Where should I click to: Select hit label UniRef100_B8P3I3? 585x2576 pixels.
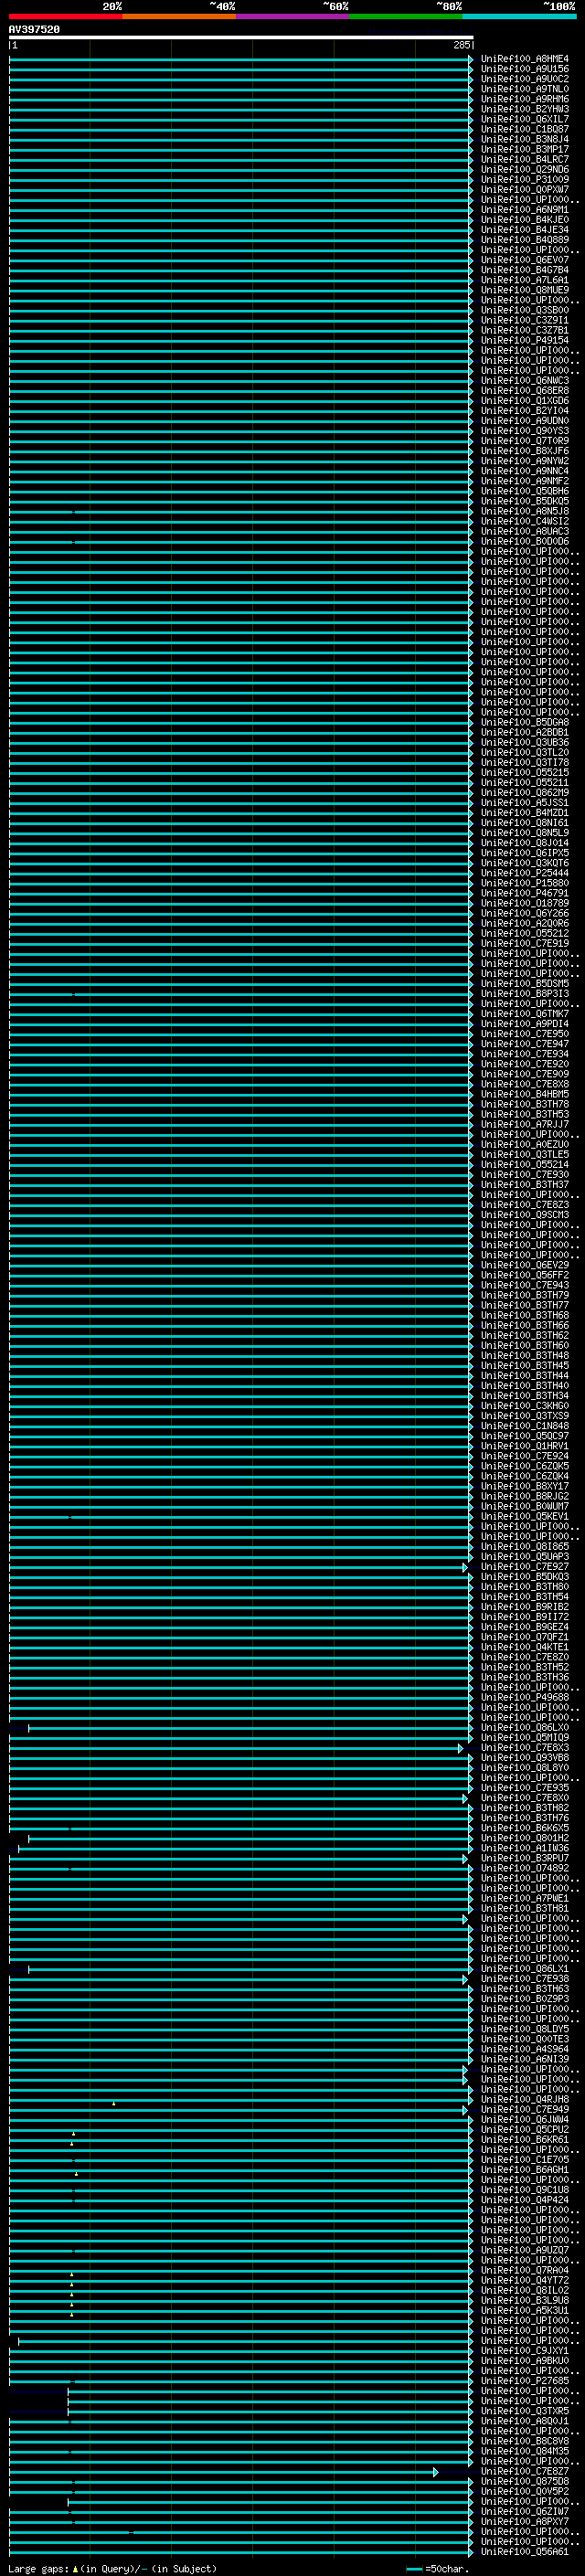pyautogui.click(x=525, y=993)
